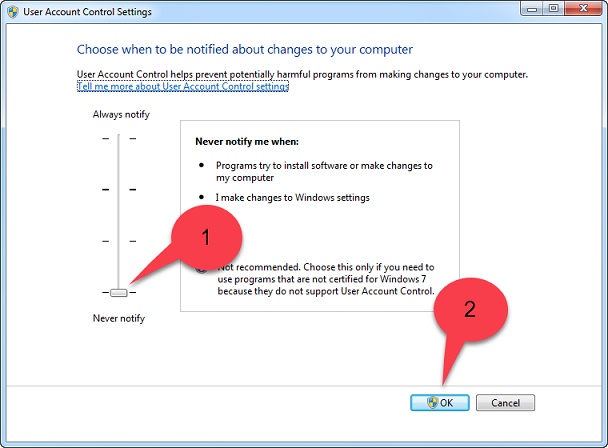Screen dimensions: 608x448
Task: Click the 'Programs try to install software' bullet text
Action: click(324, 171)
